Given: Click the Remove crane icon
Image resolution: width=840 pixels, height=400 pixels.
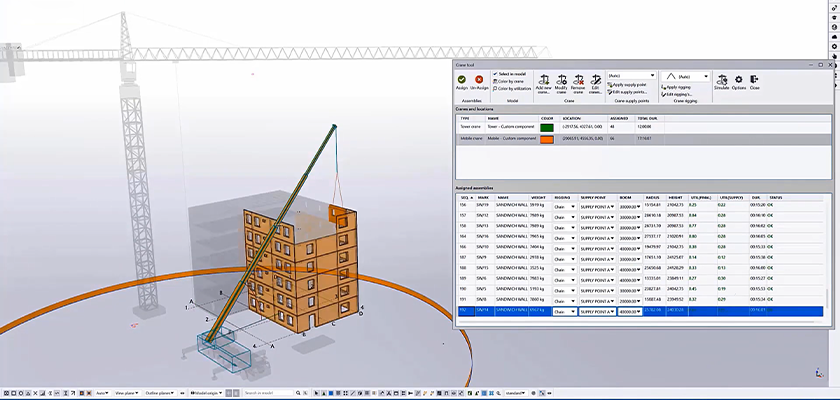Looking at the screenshot, I should point(579,79).
